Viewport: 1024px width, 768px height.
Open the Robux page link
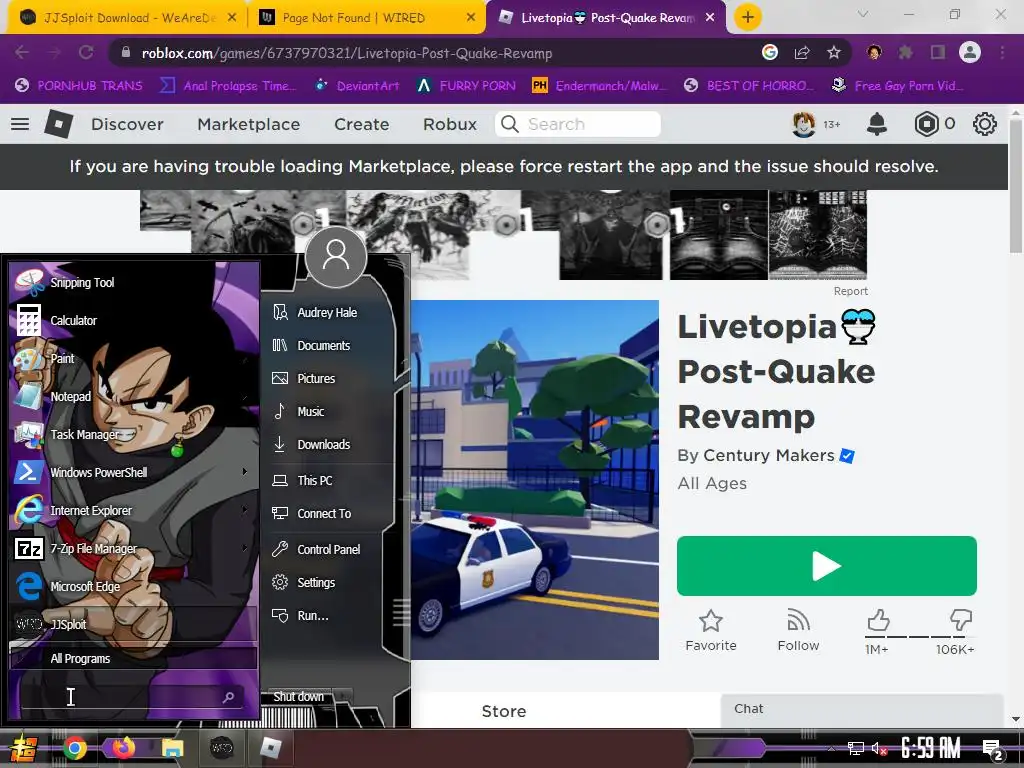(450, 124)
